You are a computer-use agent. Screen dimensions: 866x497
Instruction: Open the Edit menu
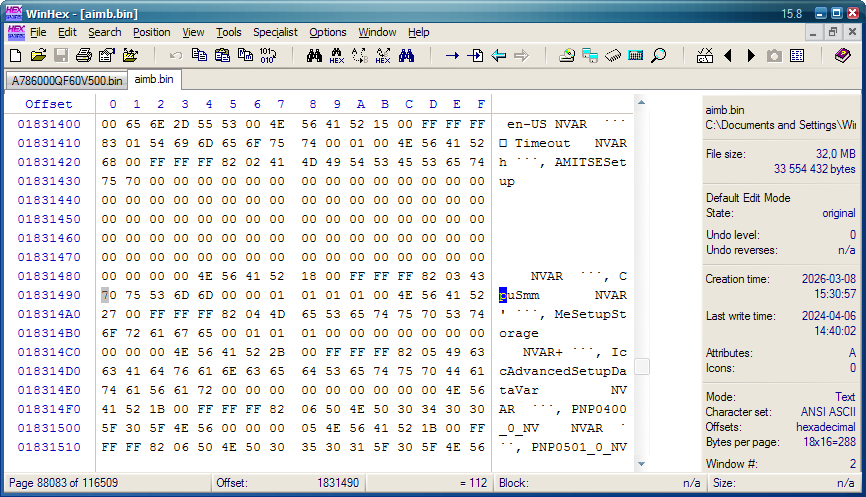[x=67, y=32]
